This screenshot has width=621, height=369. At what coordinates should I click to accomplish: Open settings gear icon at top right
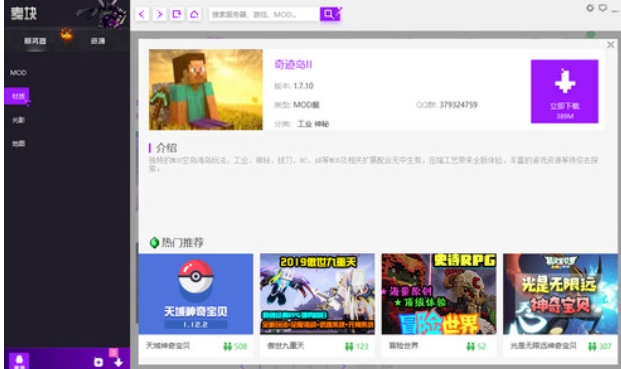pos(590,8)
